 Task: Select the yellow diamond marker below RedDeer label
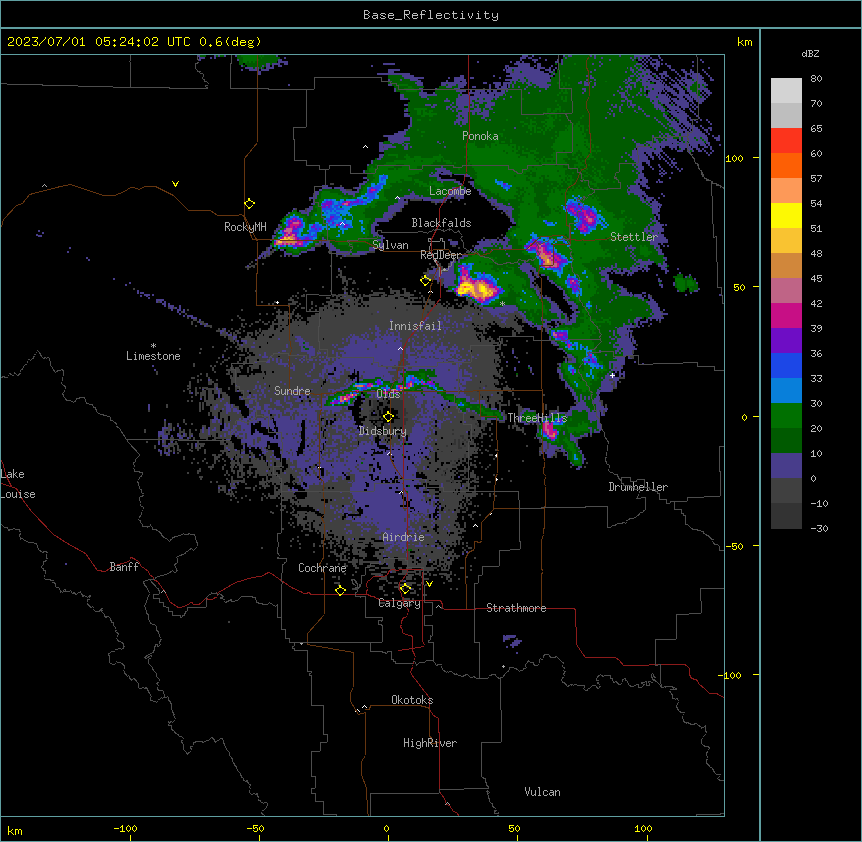[x=426, y=281]
